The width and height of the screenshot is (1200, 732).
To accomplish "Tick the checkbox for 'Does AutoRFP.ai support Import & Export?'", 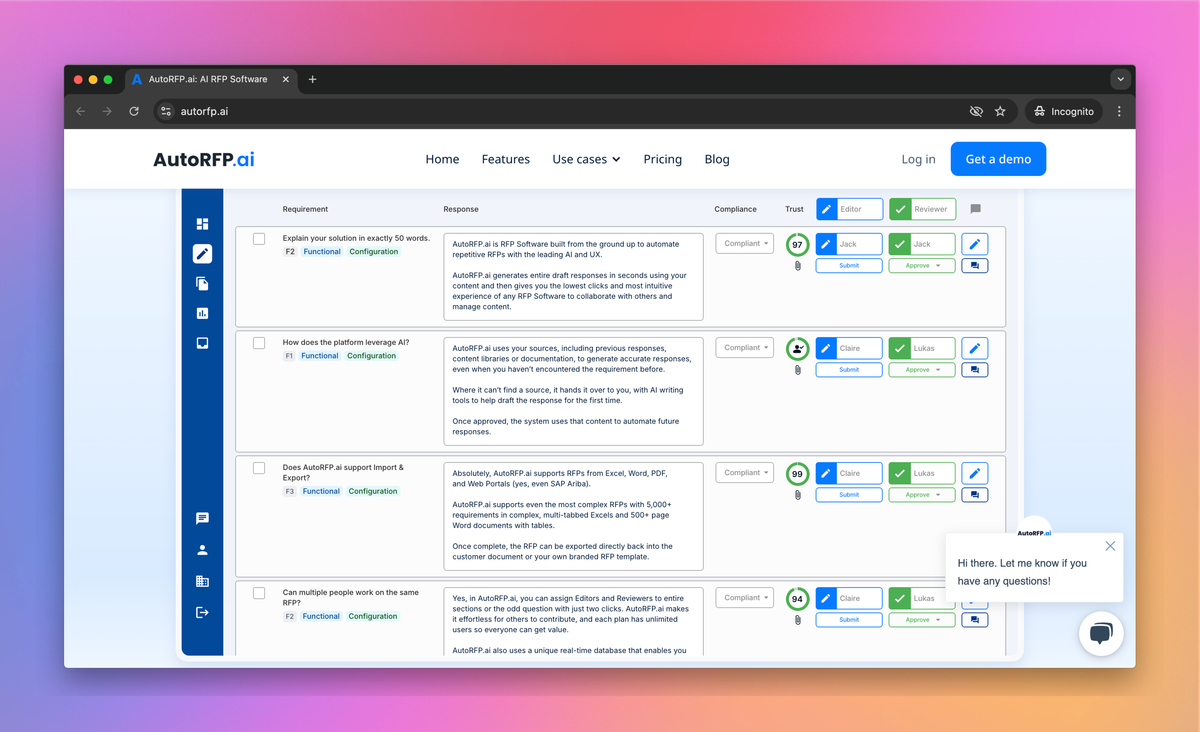I will tap(259, 468).
